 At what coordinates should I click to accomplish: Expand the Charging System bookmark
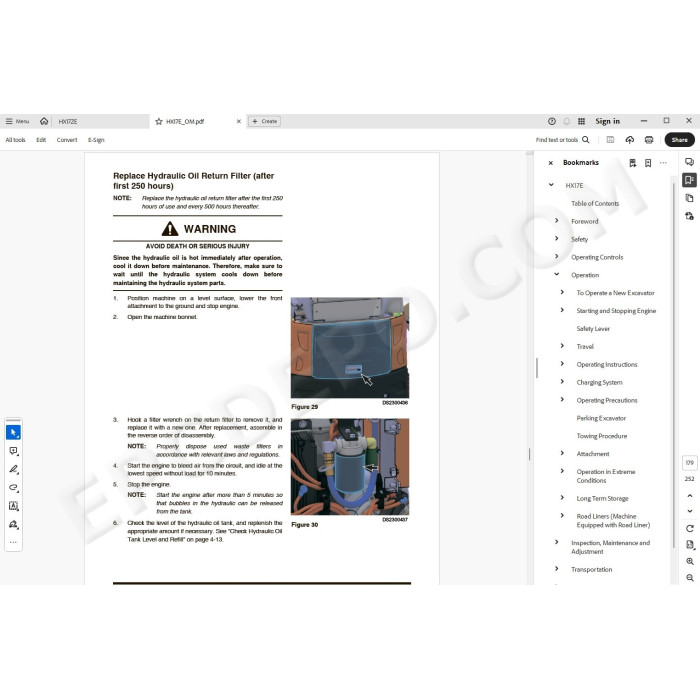tap(562, 381)
